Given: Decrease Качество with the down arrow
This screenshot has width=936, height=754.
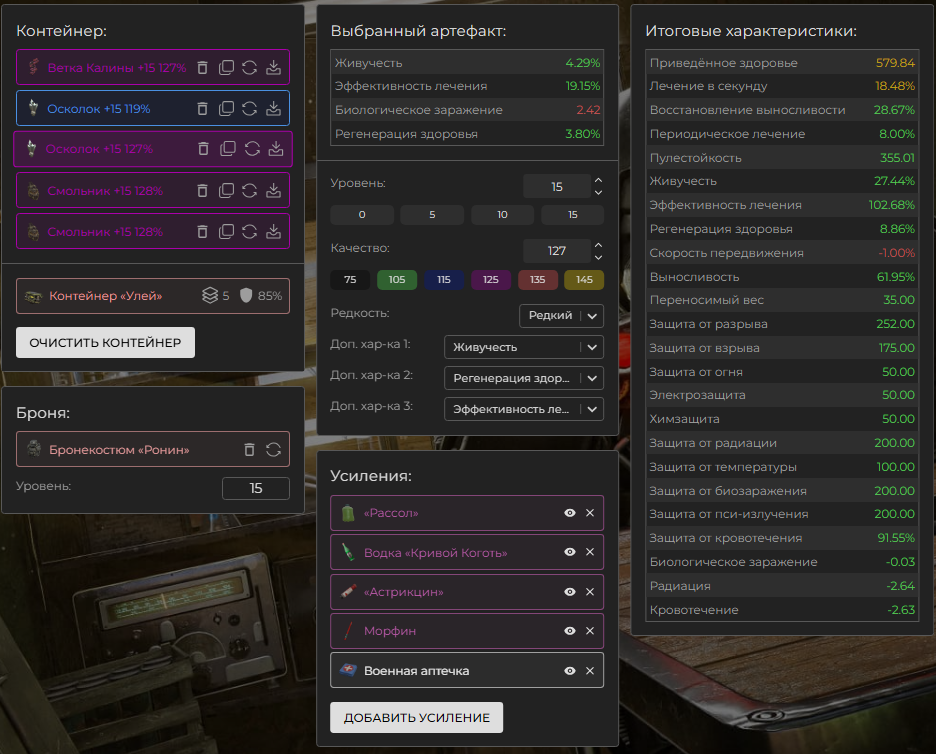Looking at the screenshot, I should 598,257.
